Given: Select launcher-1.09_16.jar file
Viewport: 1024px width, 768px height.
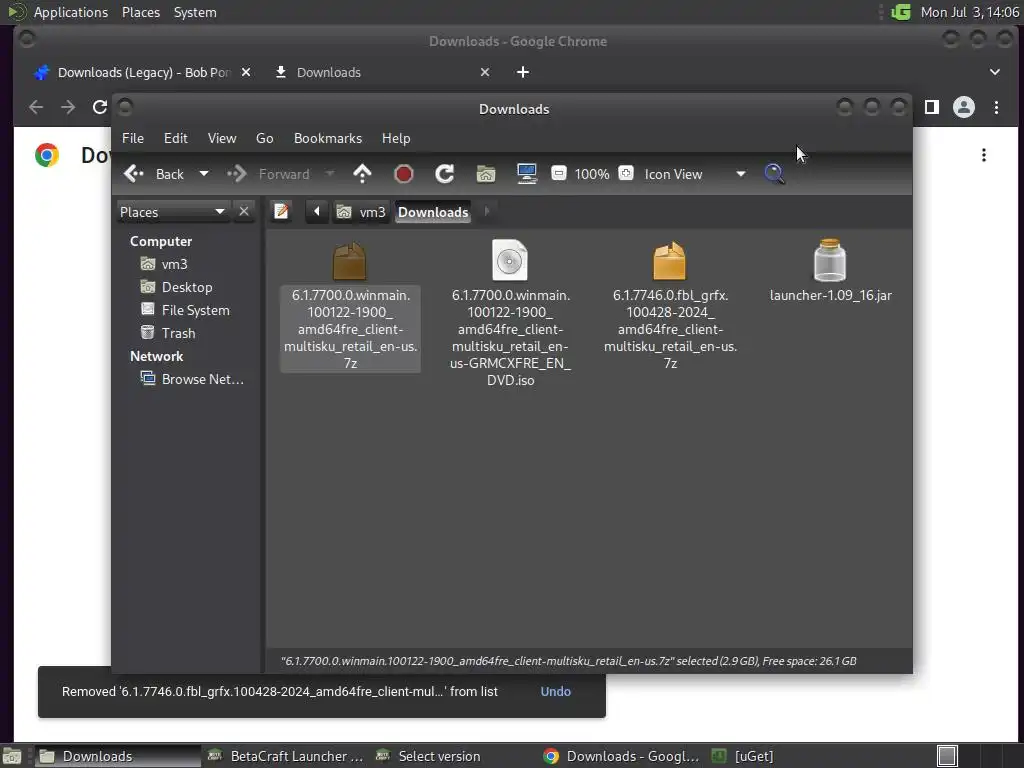Looking at the screenshot, I should (x=830, y=271).
